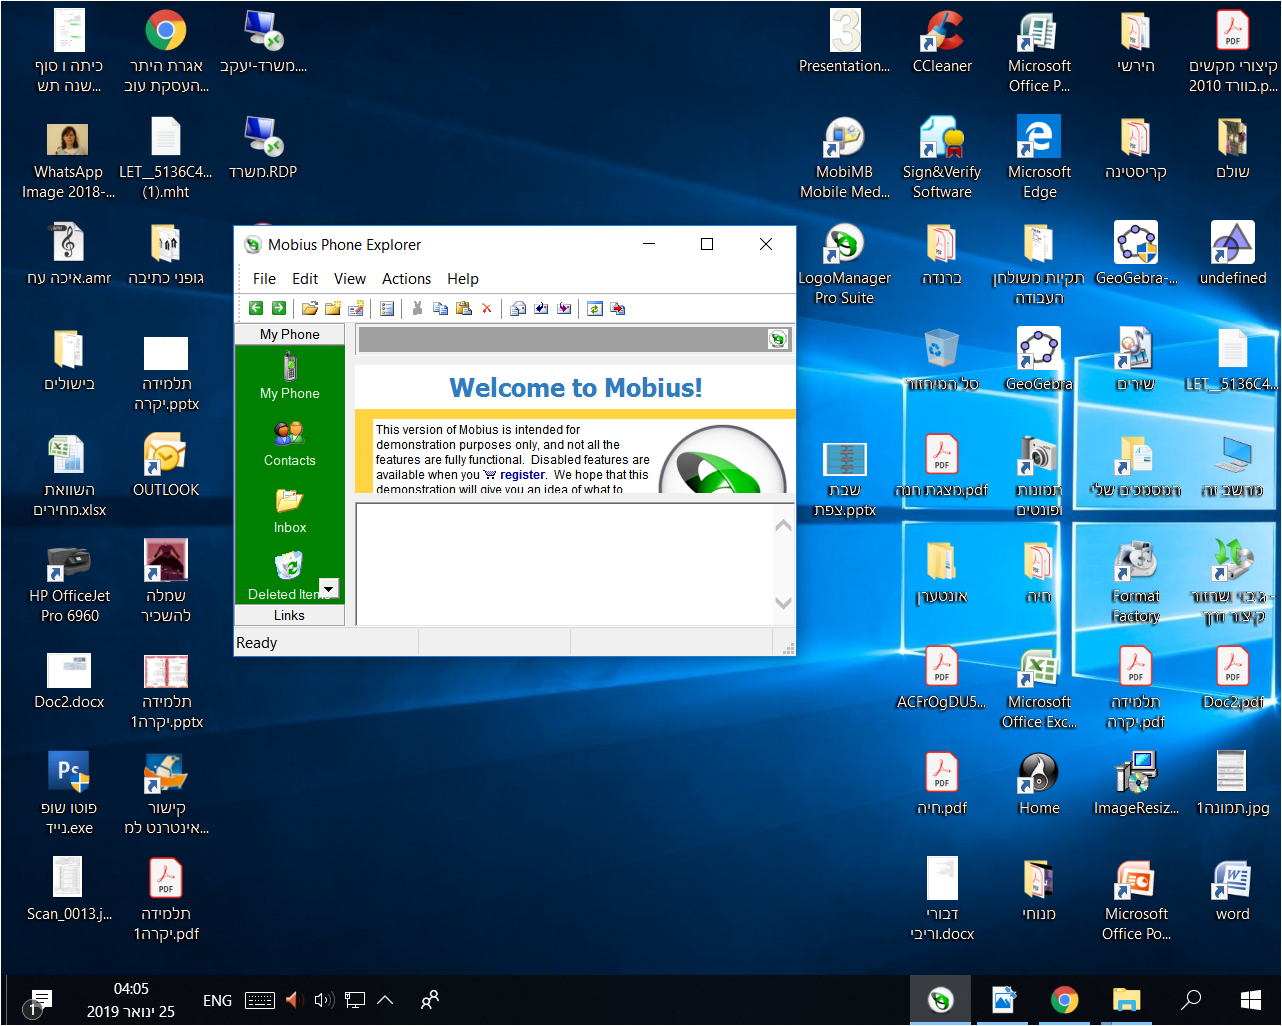Click the Links bar button

point(289,615)
